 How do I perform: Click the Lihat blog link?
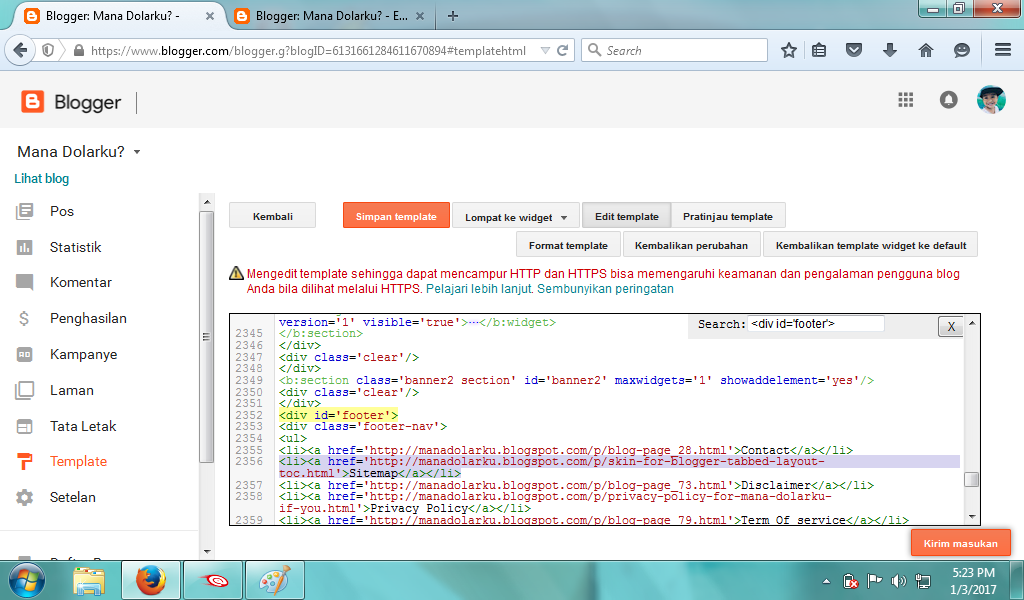(42, 178)
